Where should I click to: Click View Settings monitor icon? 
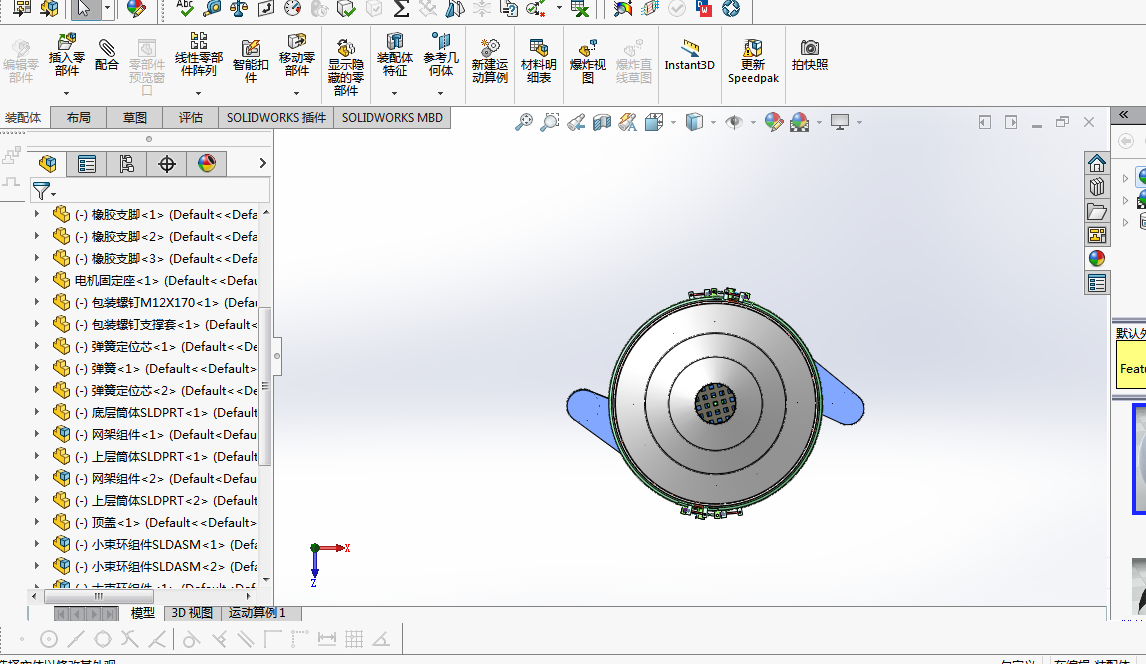840,122
